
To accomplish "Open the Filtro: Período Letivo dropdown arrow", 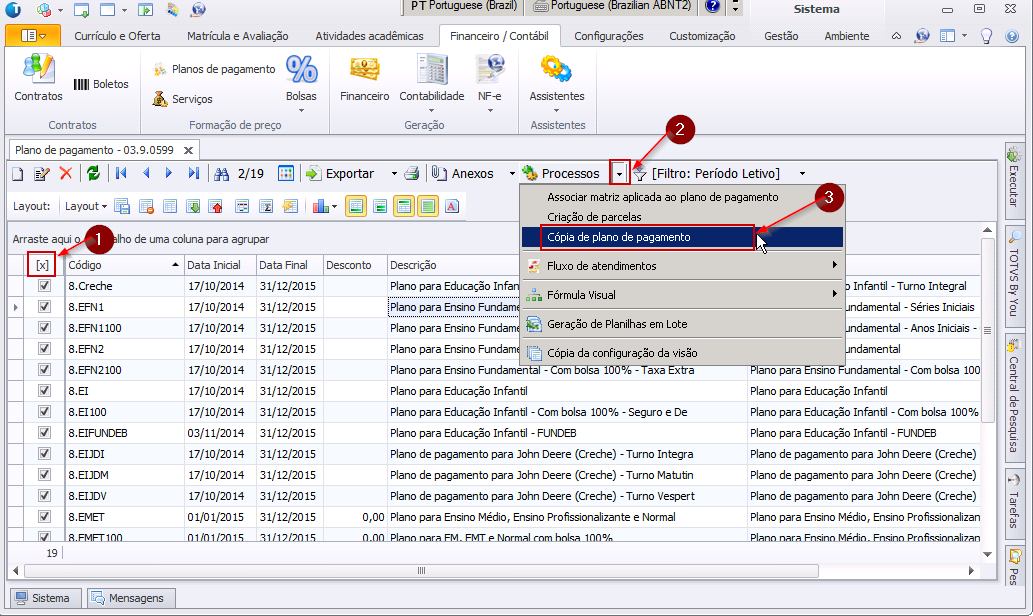I will pyautogui.click(x=802, y=174).
